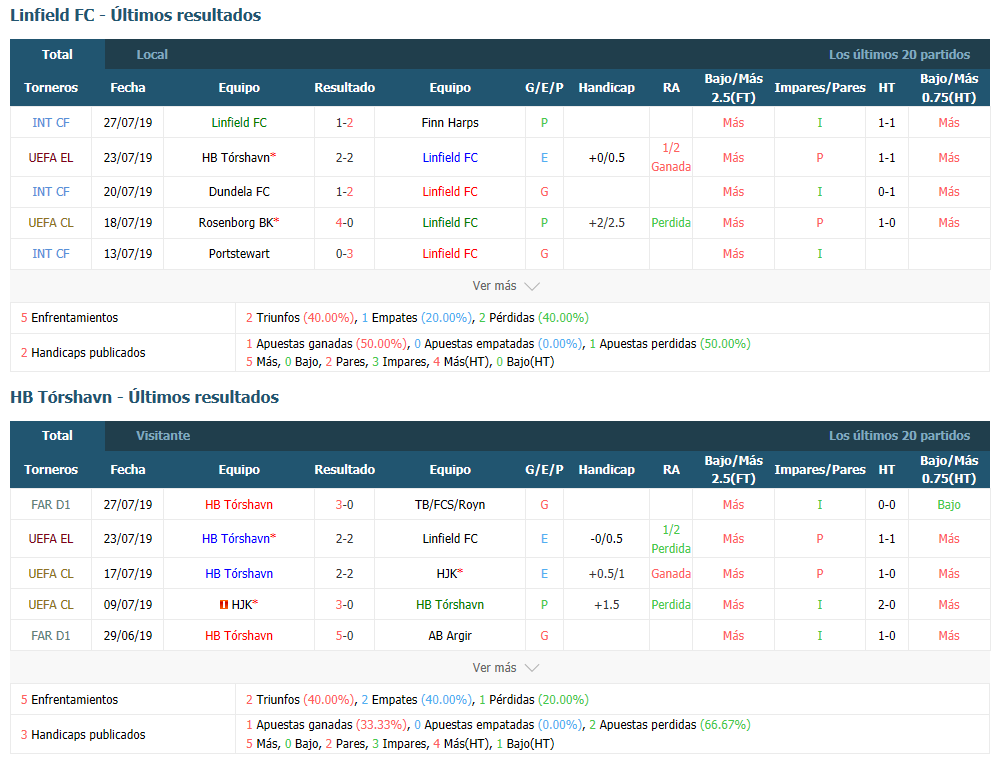This screenshot has height=758, width=997.
Task: Click HJK in the 17/07/19 row
Action: [447, 574]
